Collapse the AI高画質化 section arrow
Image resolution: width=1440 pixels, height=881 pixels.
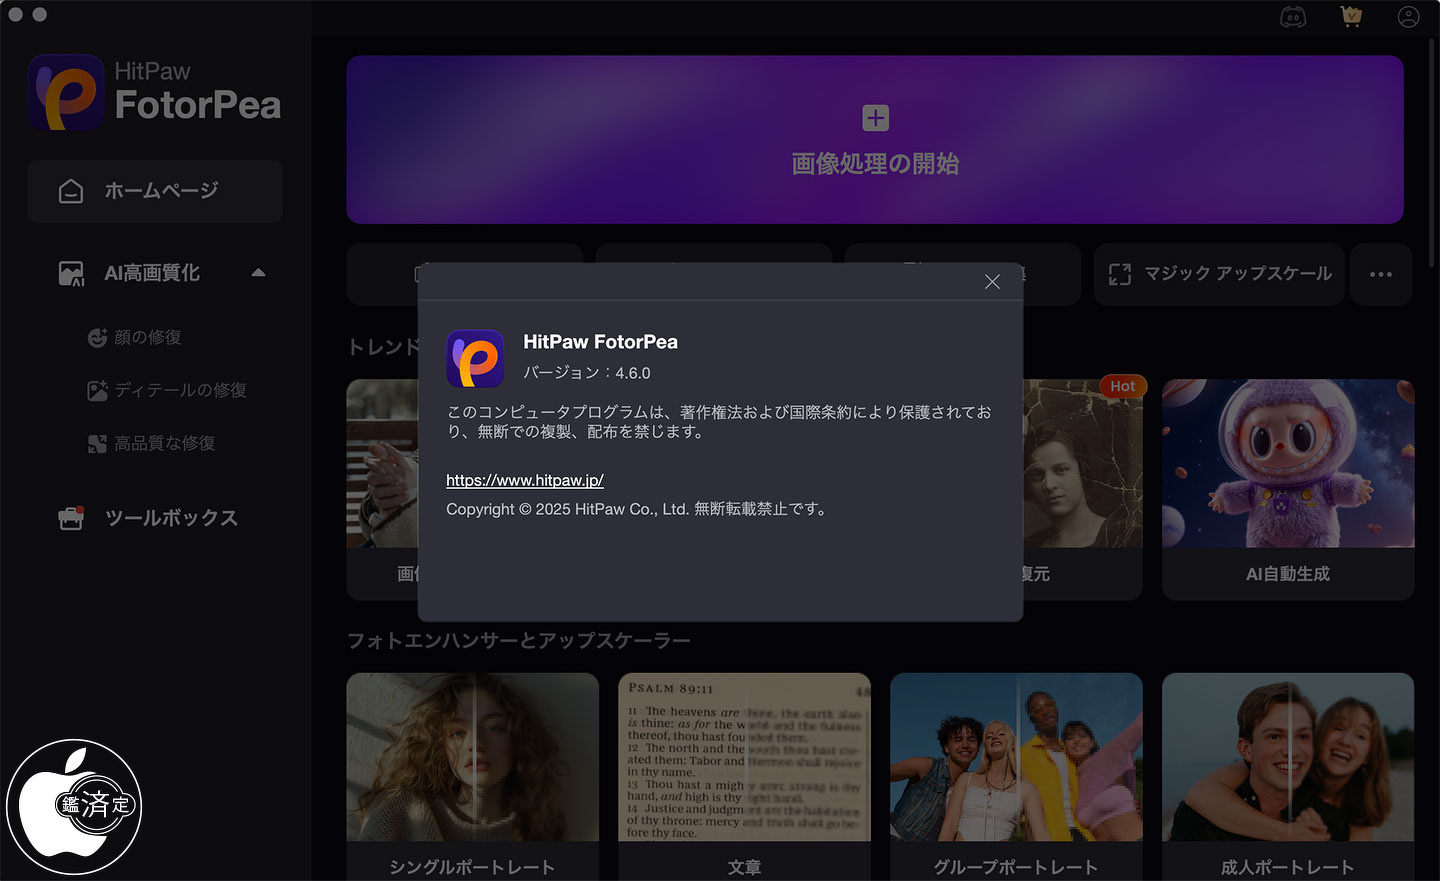259,273
